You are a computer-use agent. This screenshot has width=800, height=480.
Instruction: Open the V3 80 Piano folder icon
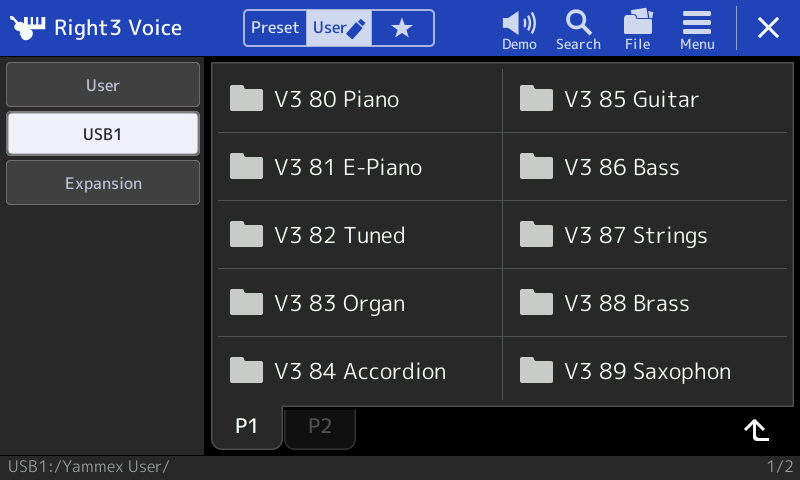[246, 98]
